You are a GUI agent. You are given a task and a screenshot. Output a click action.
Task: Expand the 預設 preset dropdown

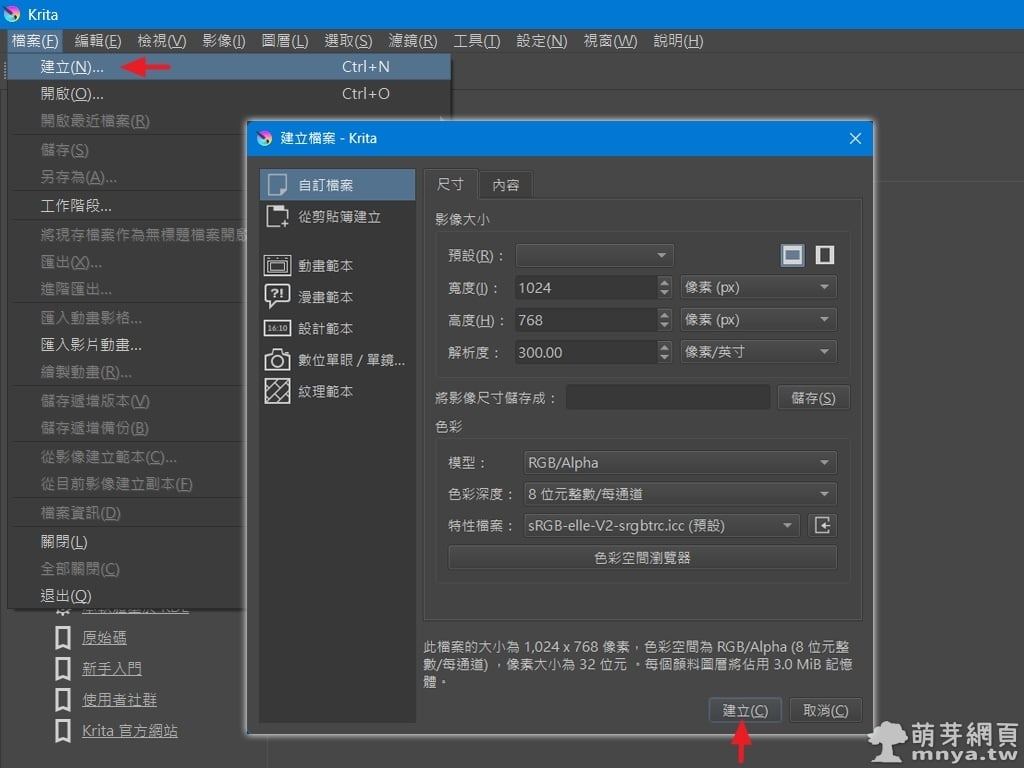[595, 256]
